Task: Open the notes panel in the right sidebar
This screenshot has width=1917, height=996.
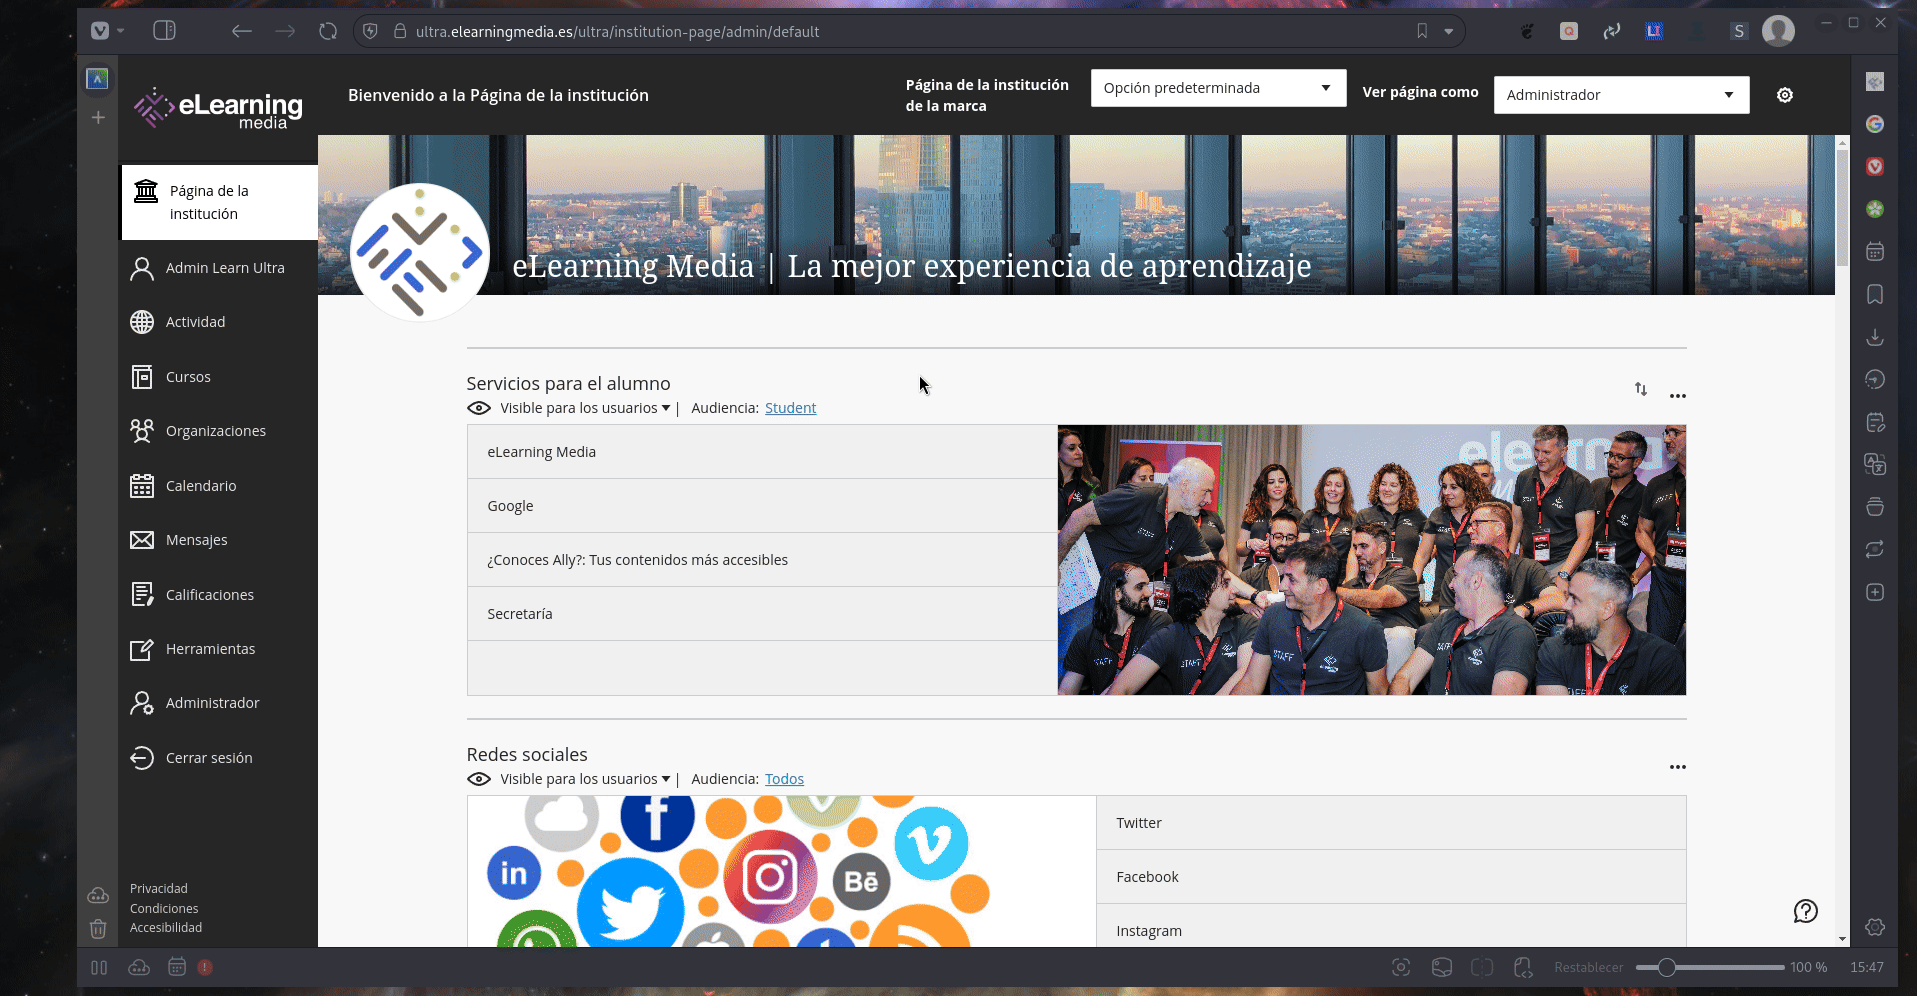Action: click(x=1875, y=422)
